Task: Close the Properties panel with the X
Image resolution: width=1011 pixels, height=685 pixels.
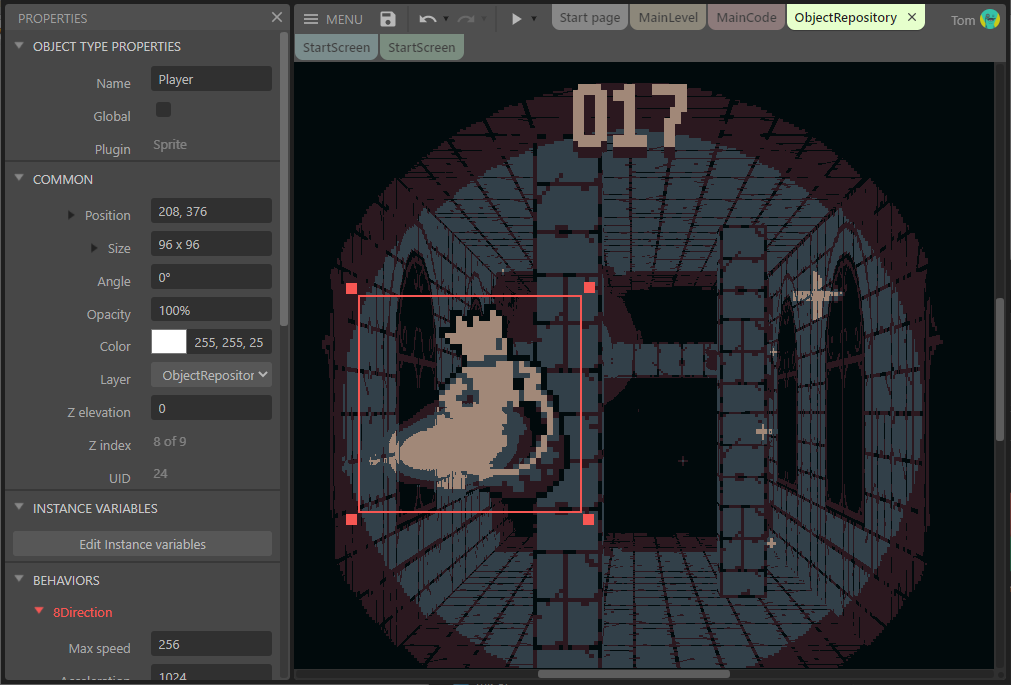Action: 277,17
